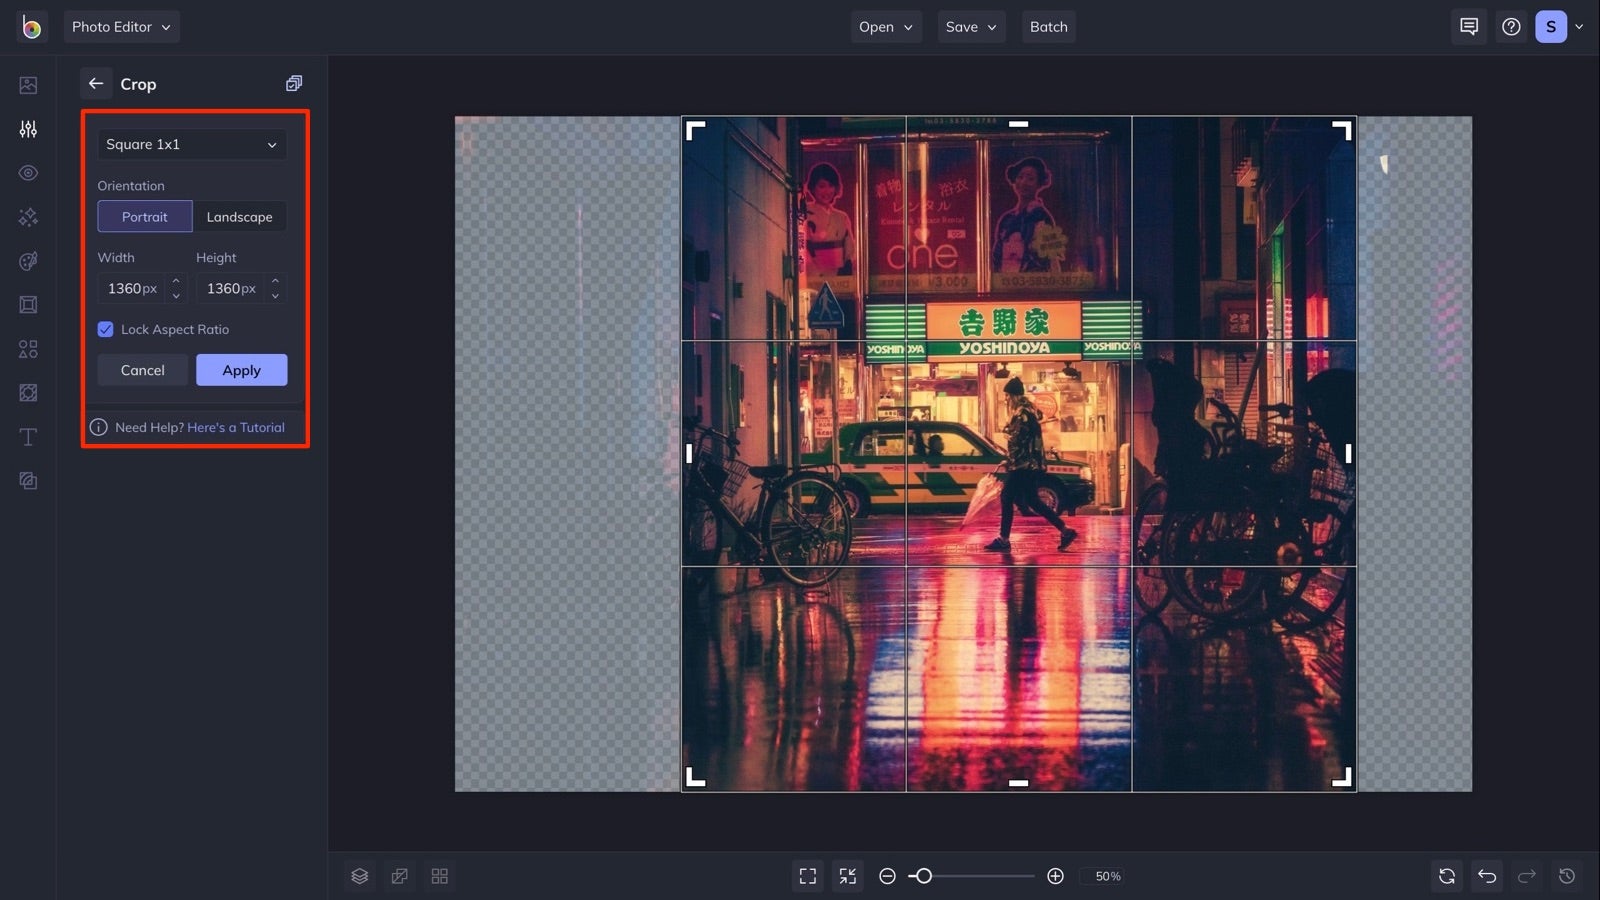1600x900 pixels.
Task: Select the Frames tool
Action: pos(27,305)
